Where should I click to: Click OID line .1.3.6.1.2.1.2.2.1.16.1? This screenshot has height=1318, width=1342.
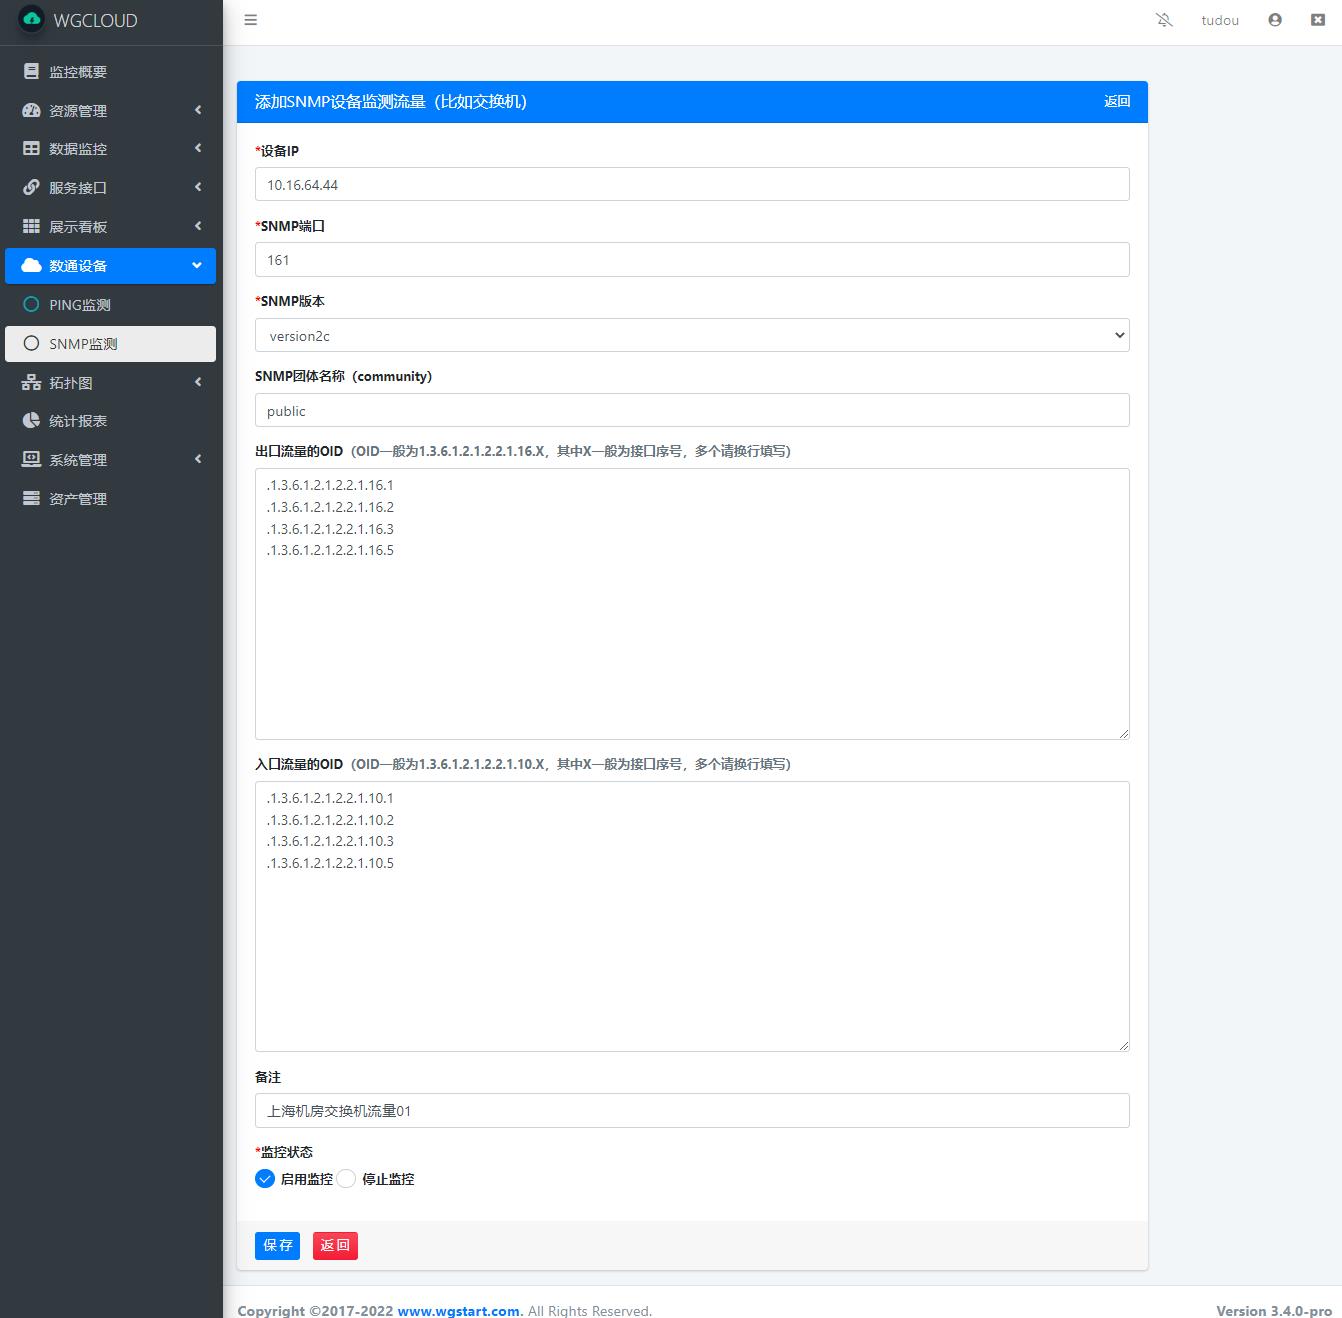pos(330,485)
